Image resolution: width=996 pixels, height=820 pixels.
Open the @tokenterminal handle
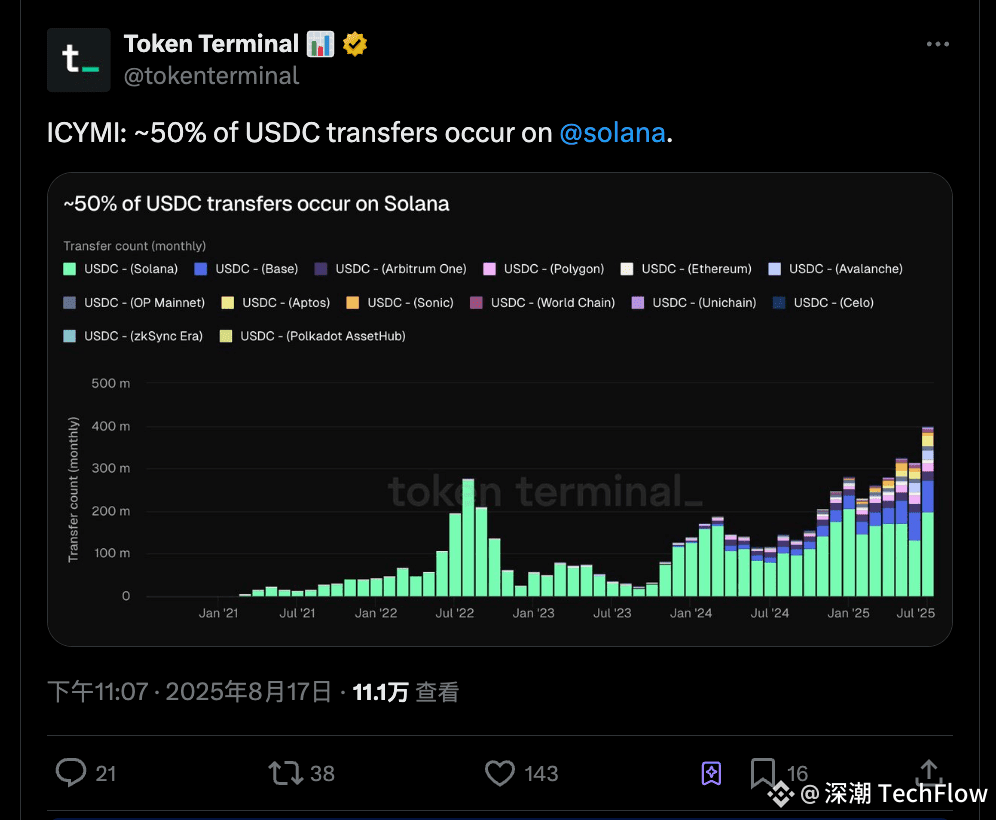(x=211, y=76)
